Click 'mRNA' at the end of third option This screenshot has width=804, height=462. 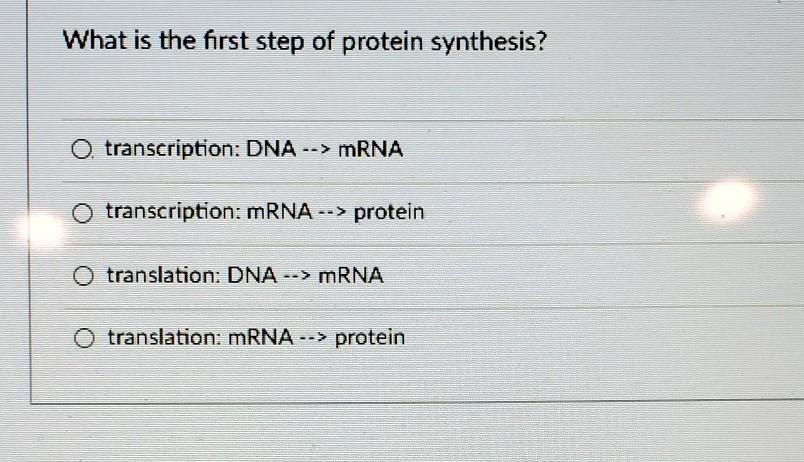click(x=351, y=275)
